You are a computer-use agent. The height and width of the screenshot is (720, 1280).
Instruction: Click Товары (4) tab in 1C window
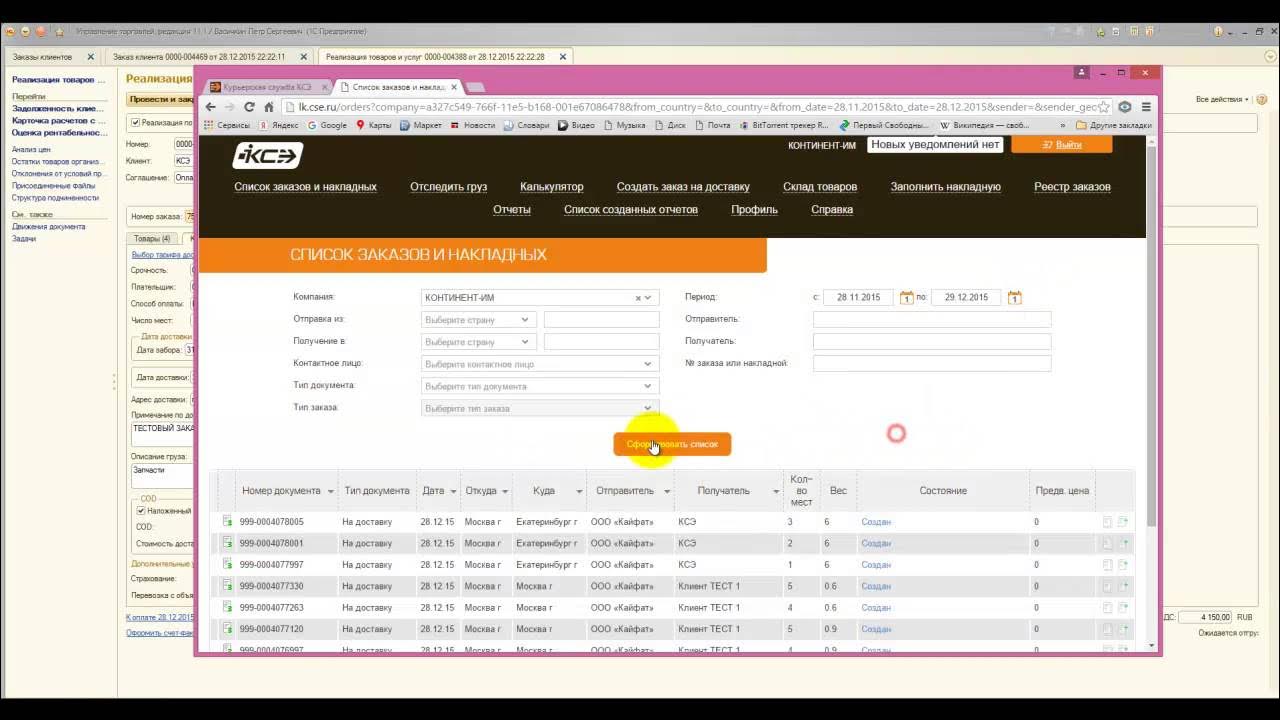[153, 239]
